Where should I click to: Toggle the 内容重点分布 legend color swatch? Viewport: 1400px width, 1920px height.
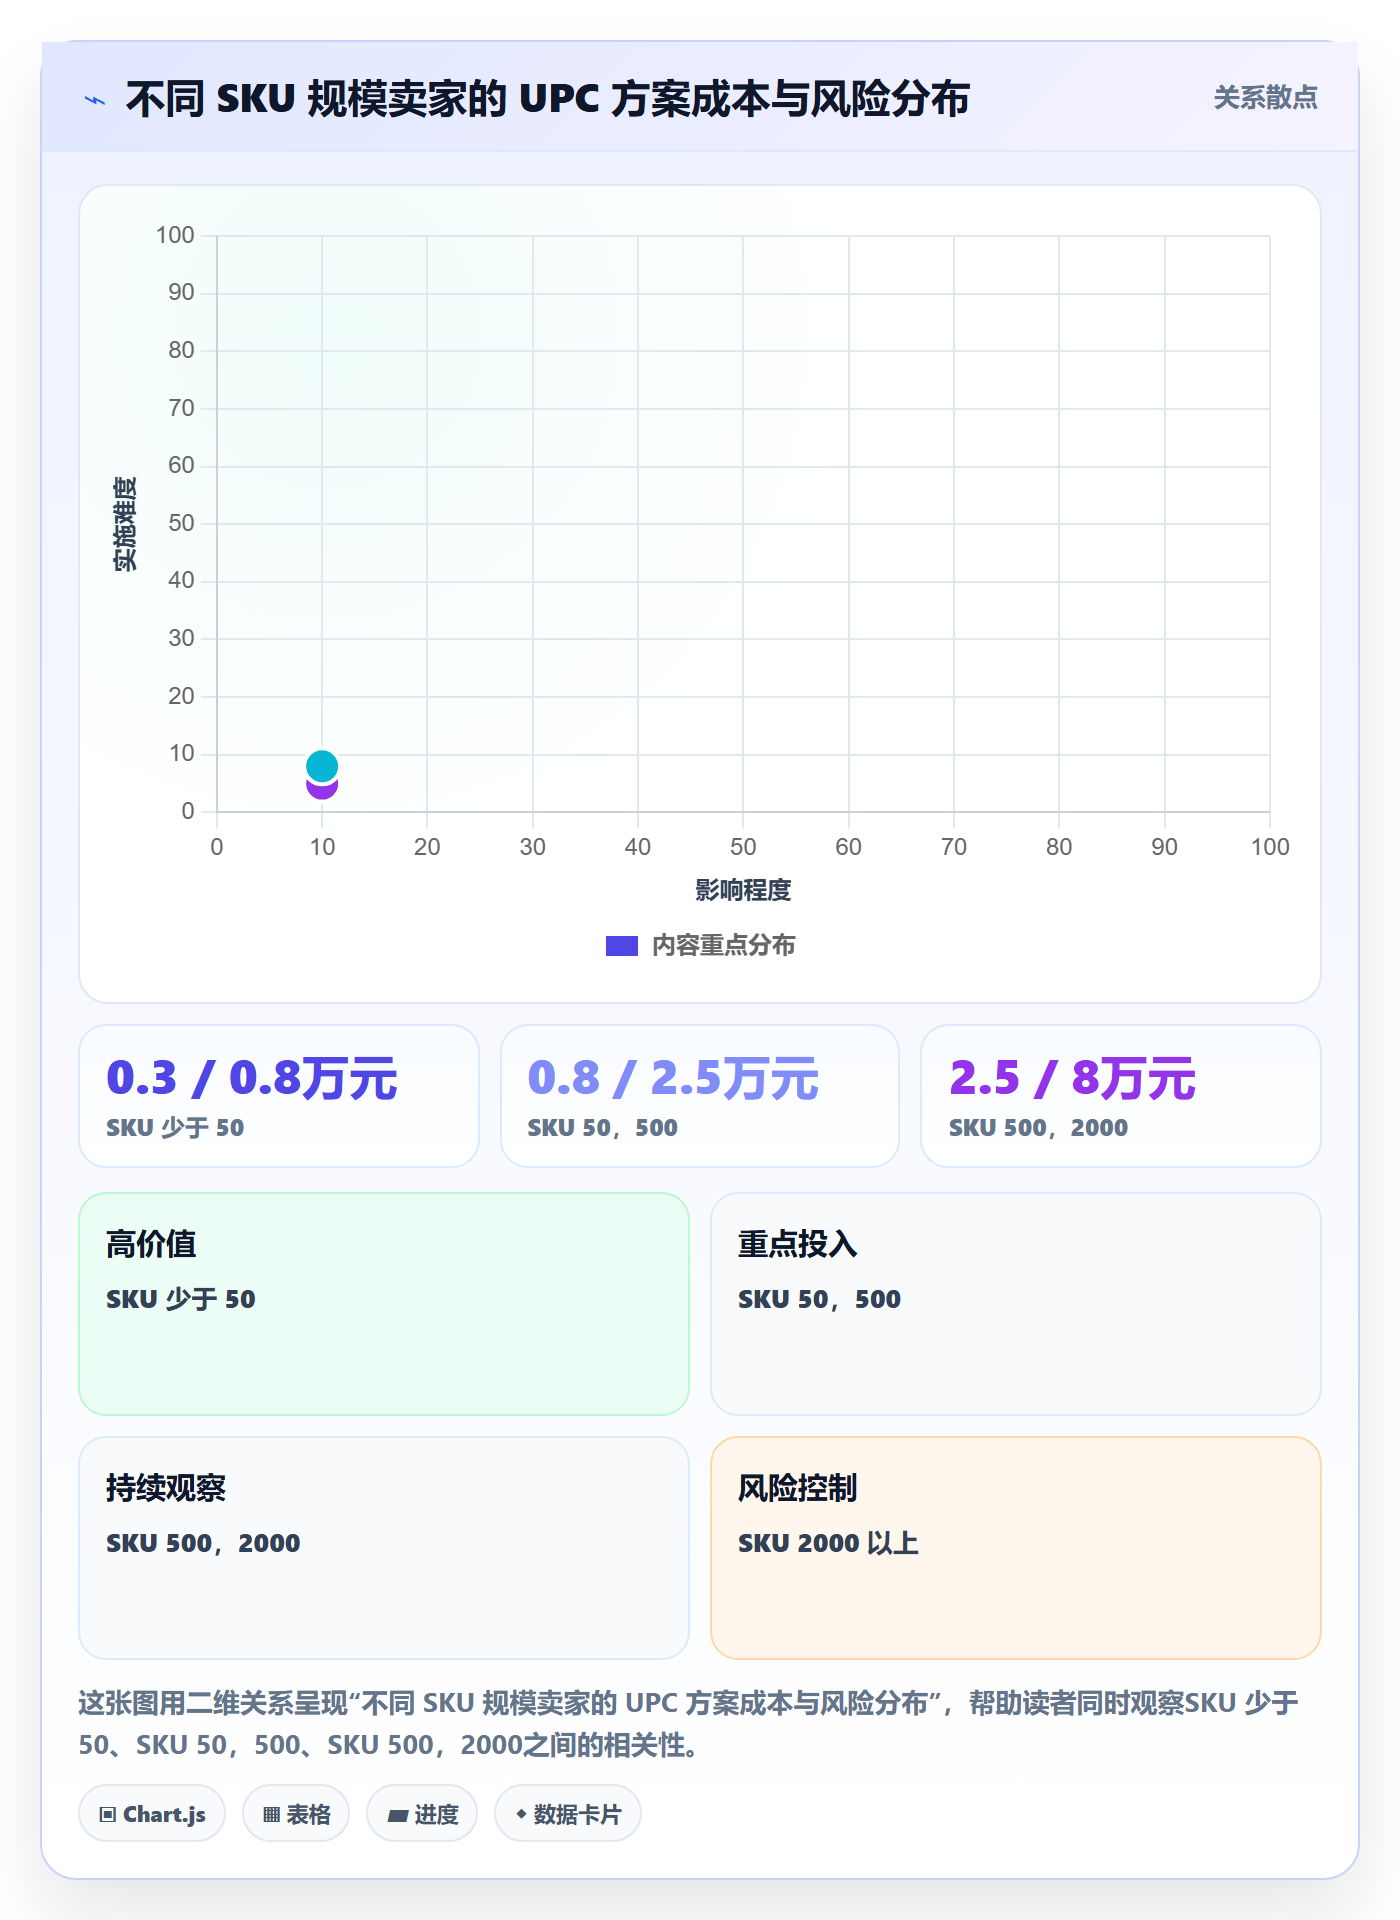click(x=622, y=946)
